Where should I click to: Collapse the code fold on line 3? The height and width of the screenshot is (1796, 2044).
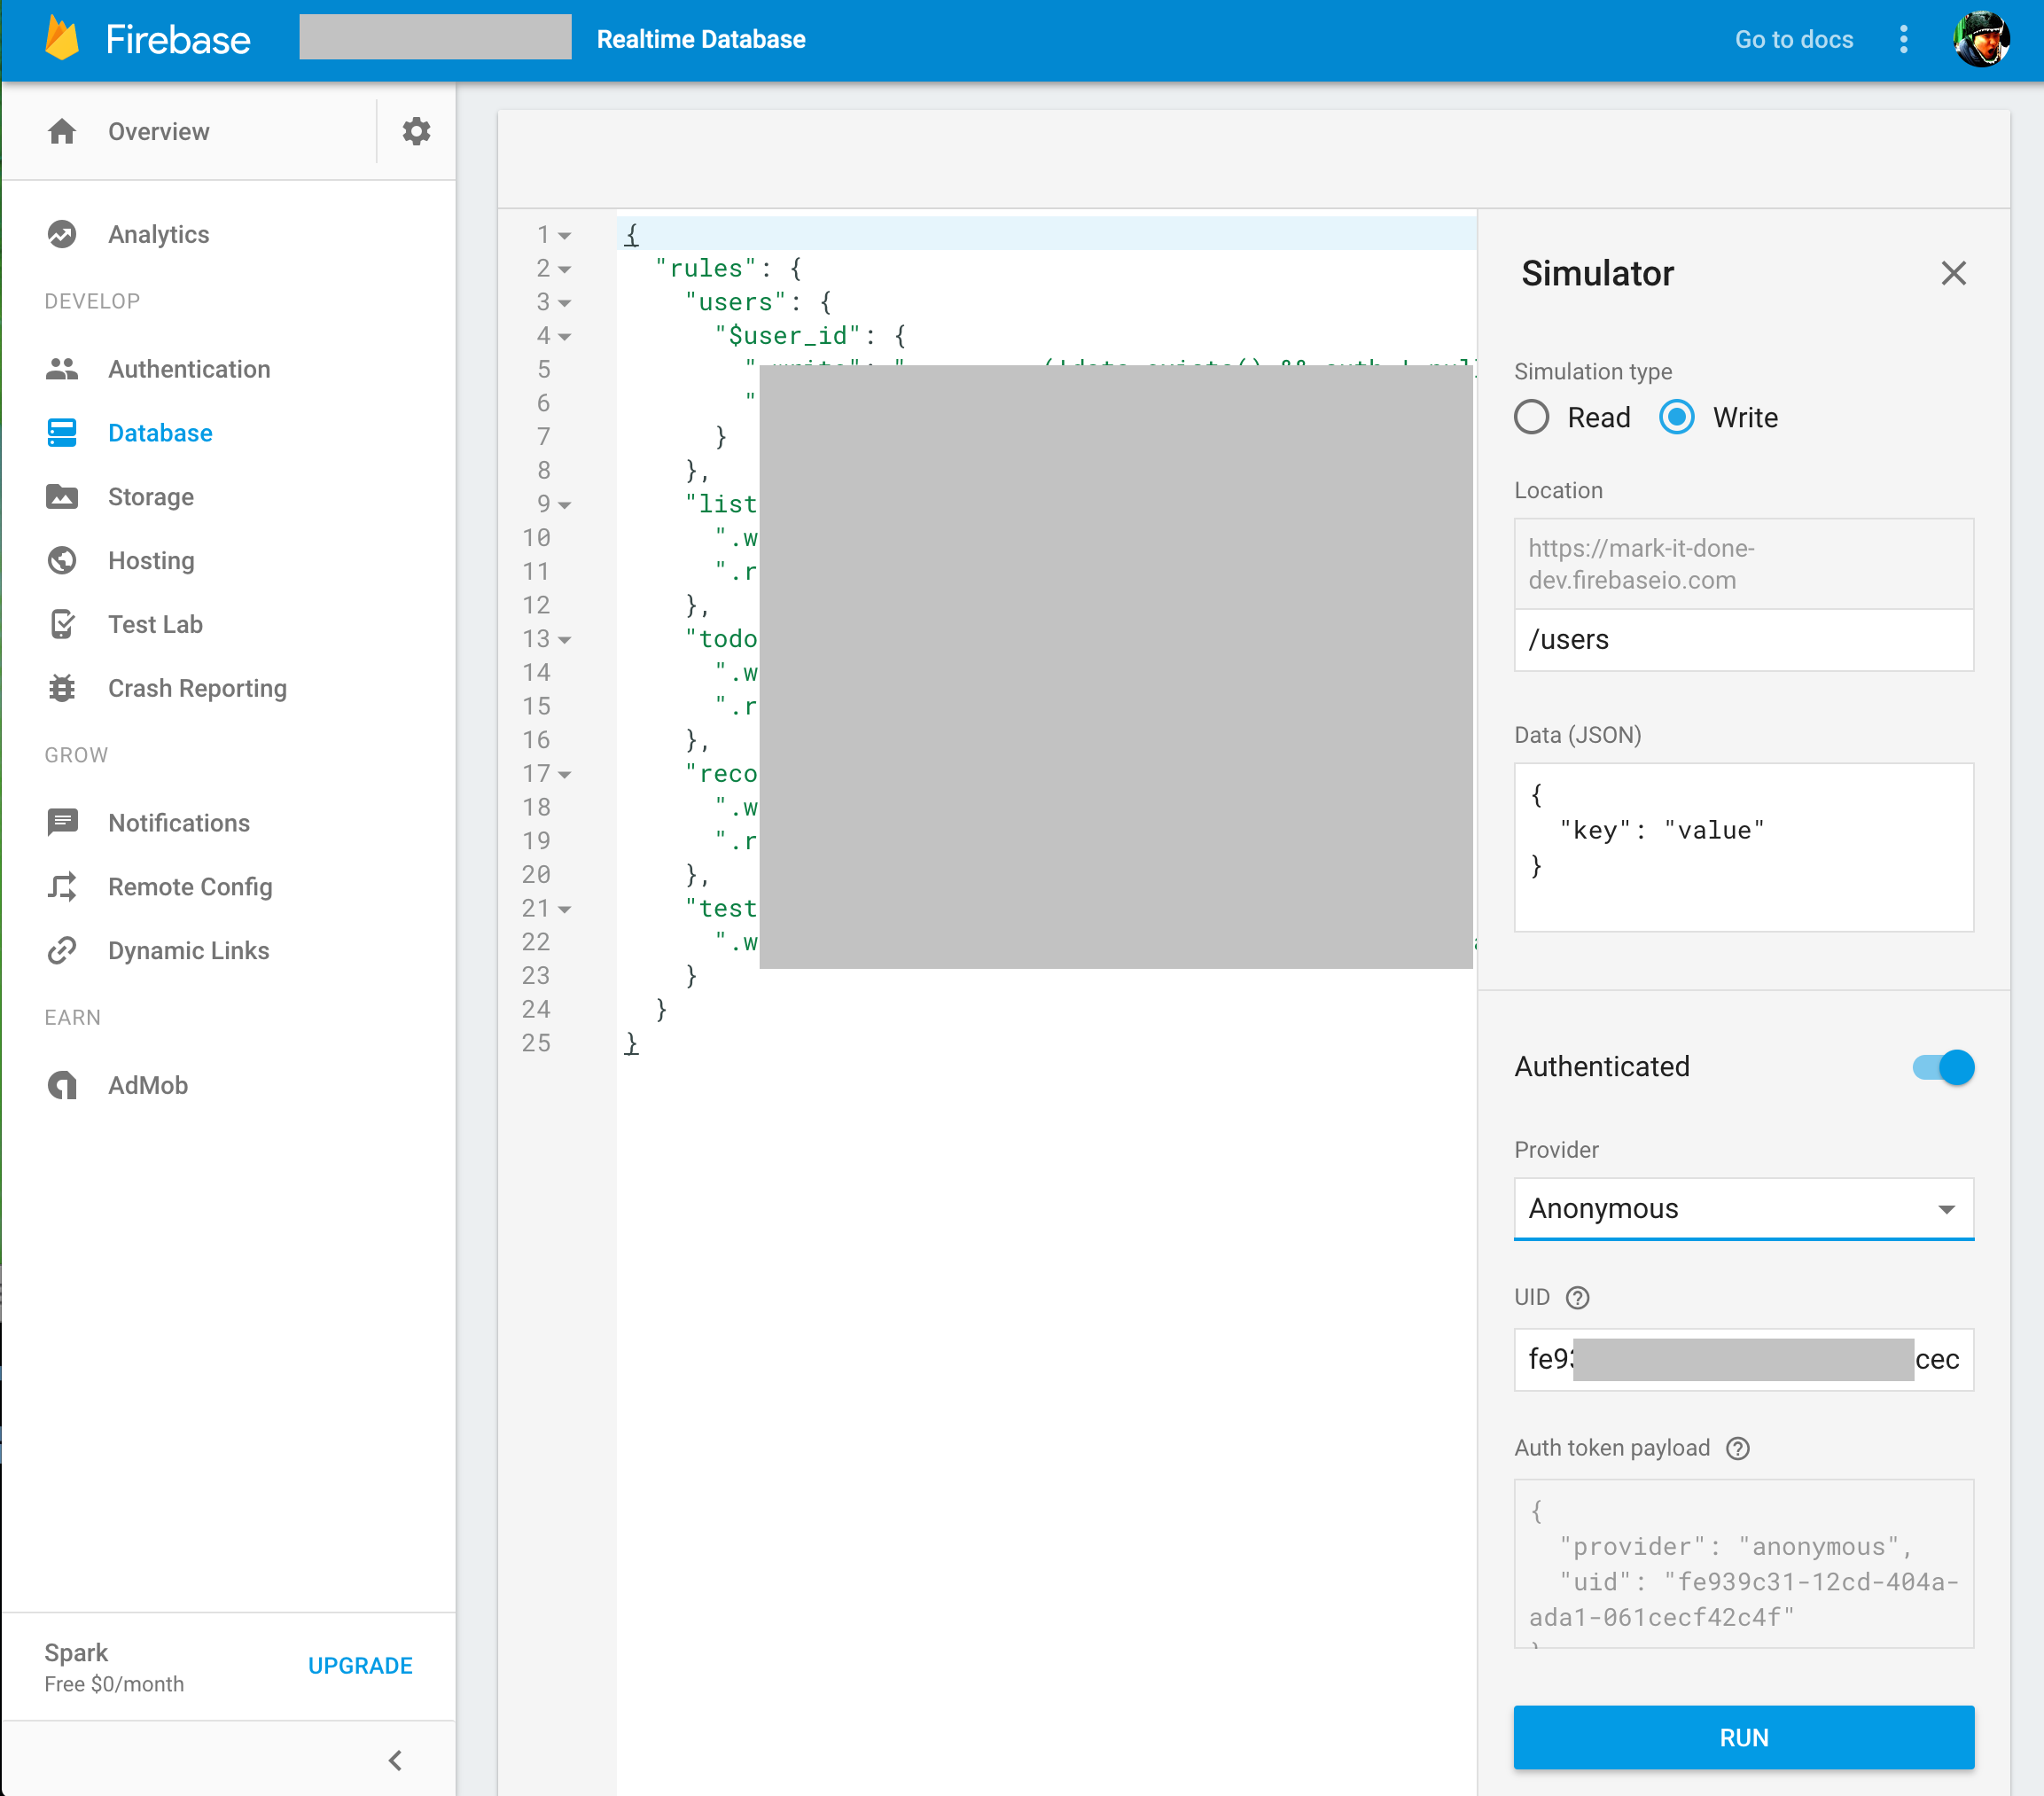click(x=565, y=303)
